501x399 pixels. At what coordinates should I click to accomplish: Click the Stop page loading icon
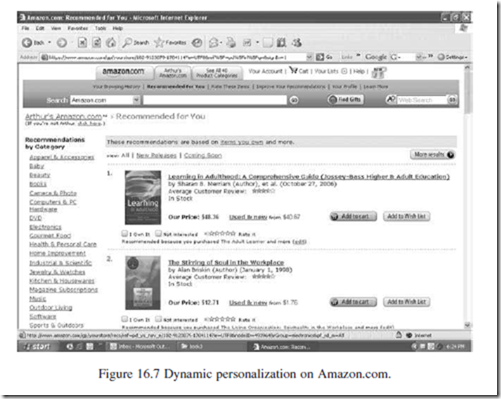(x=82, y=43)
